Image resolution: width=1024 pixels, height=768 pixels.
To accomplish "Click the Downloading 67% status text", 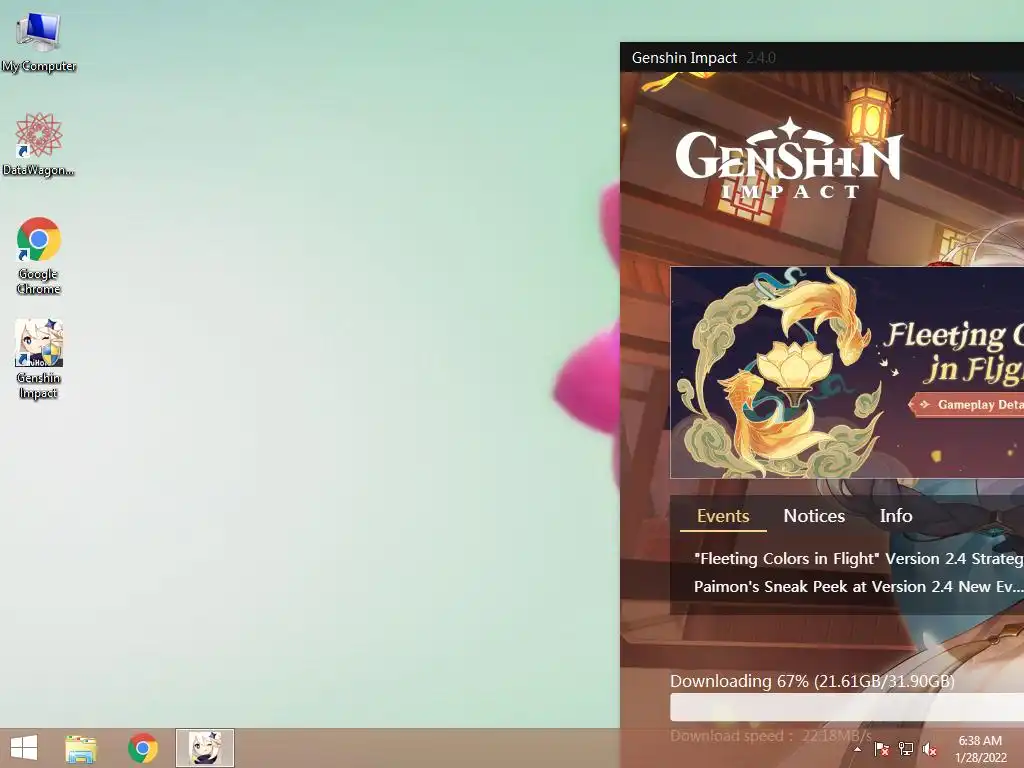I will [812, 681].
